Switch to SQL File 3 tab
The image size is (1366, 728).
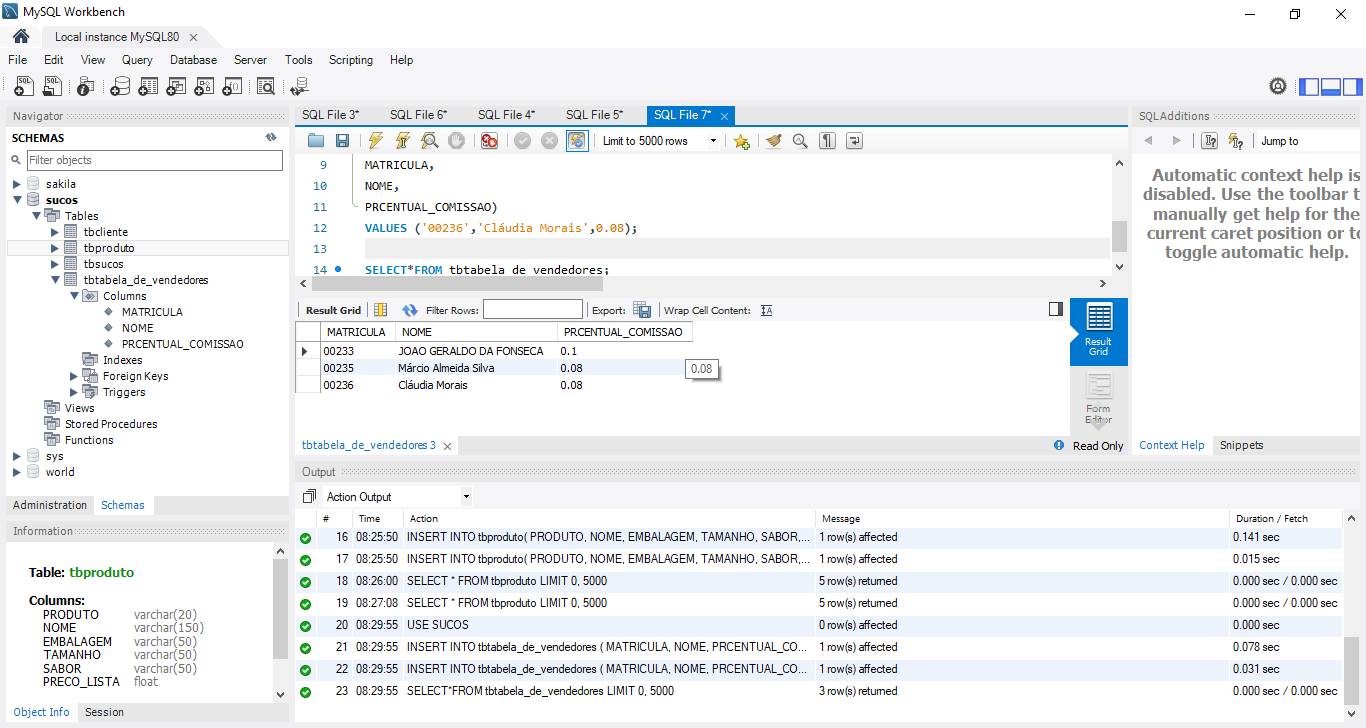[330, 115]
